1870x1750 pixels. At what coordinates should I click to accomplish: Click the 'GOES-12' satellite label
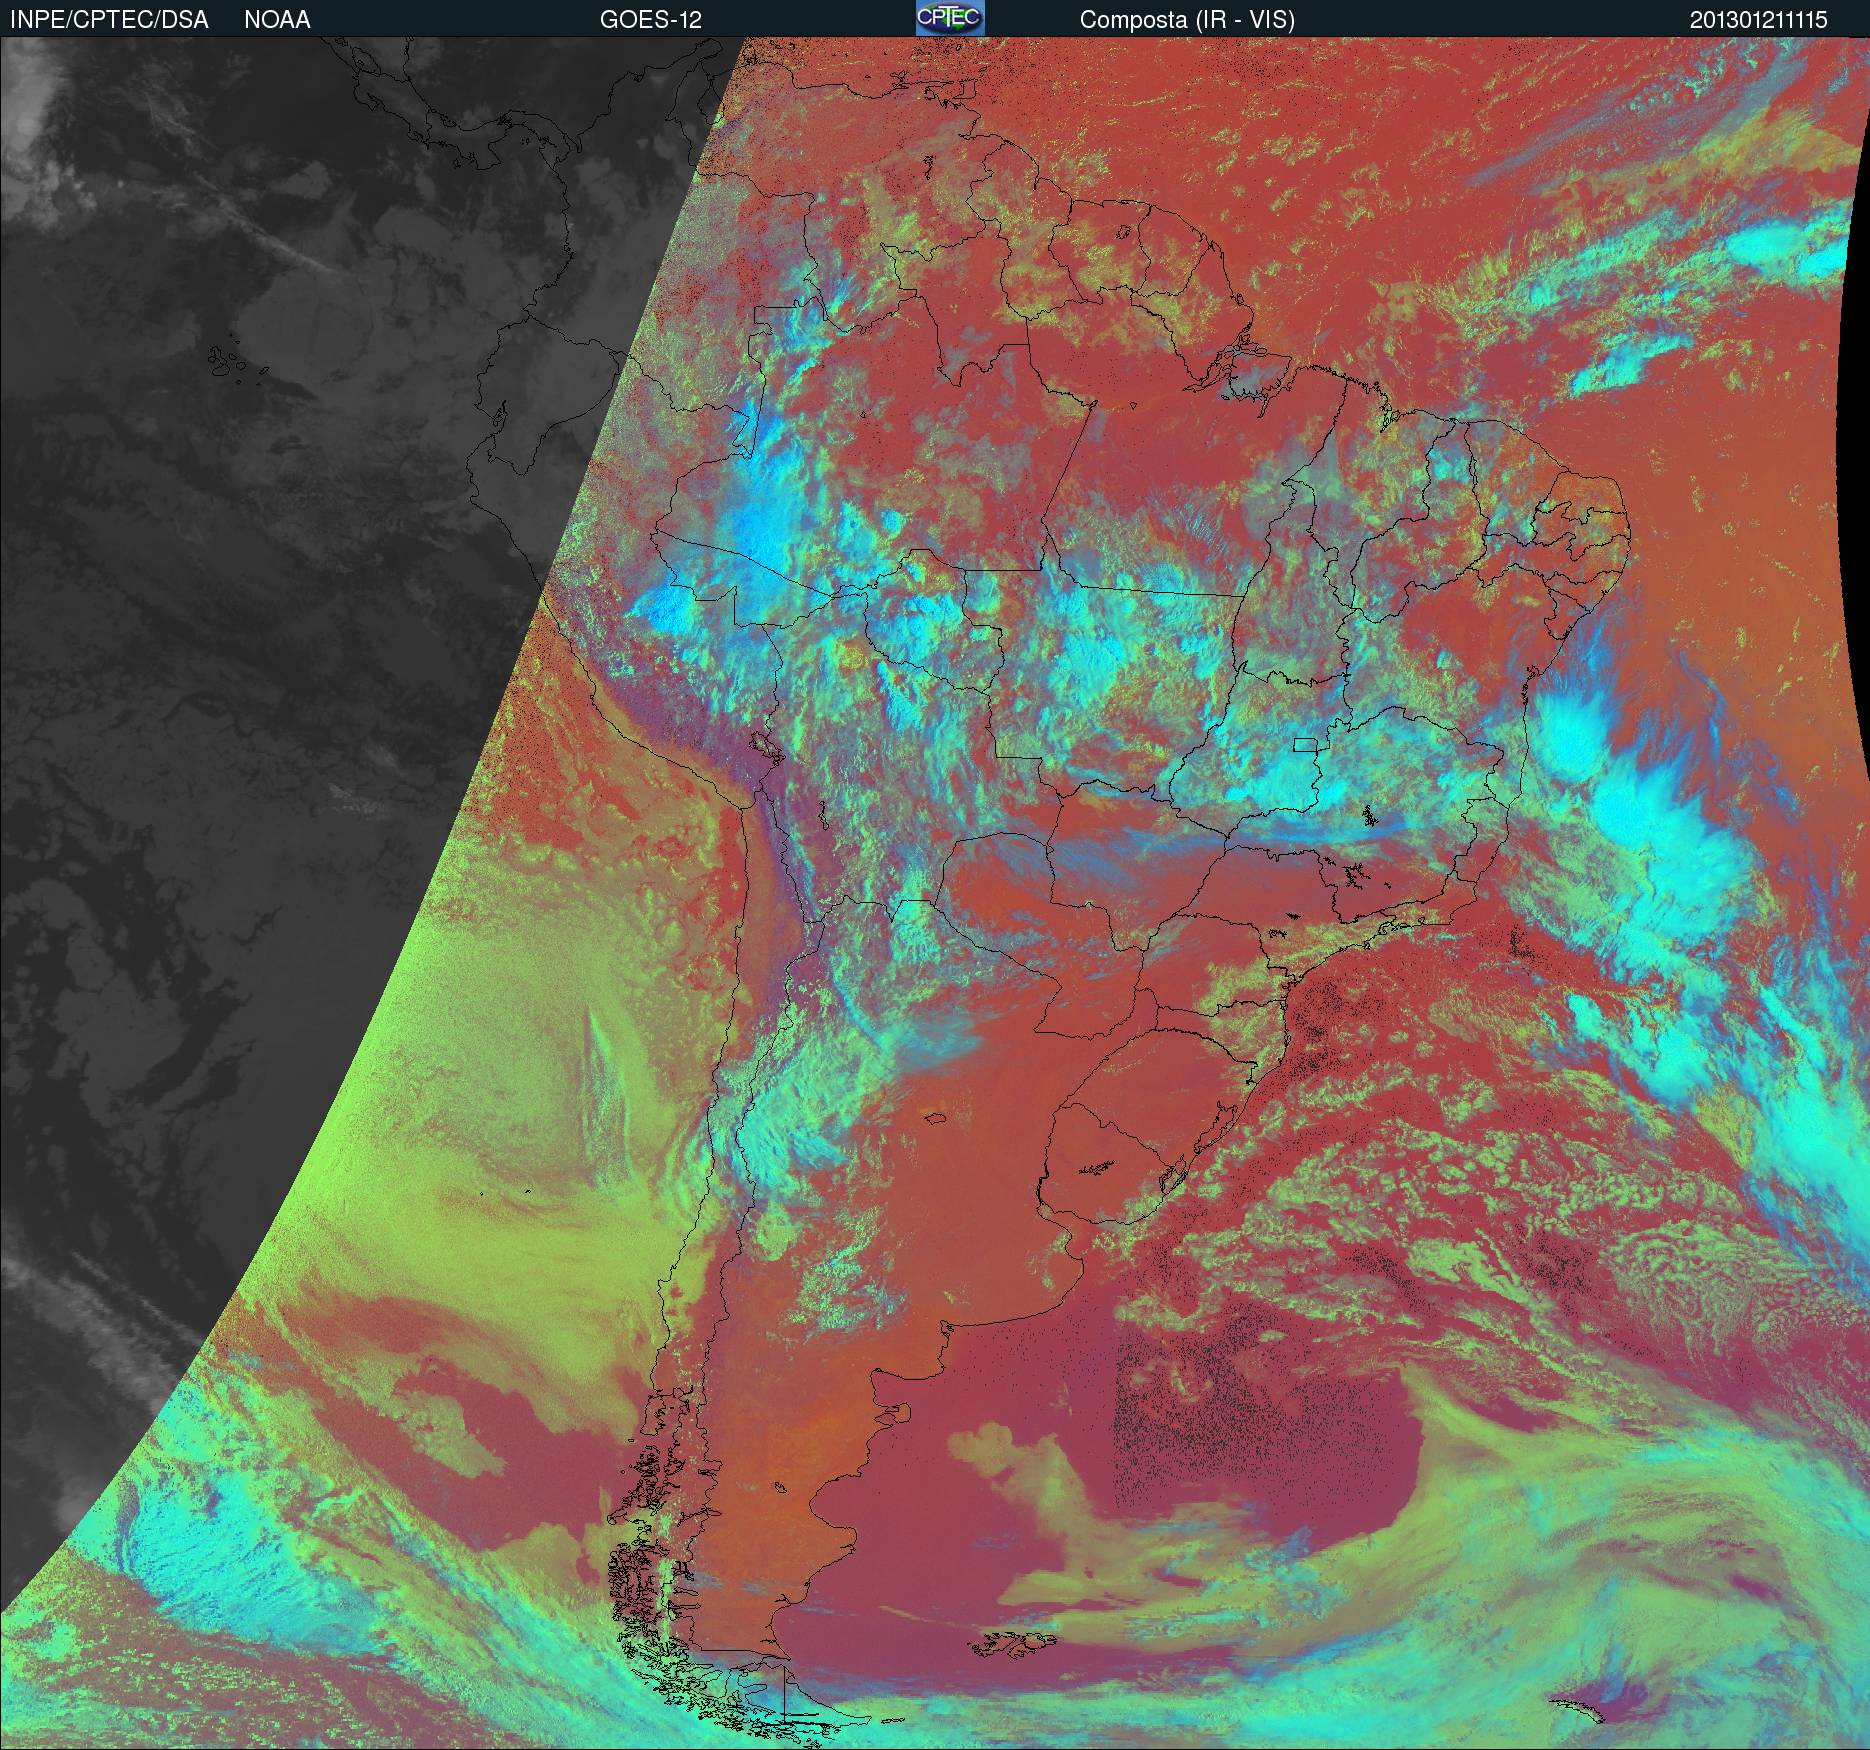pos(651,20)
